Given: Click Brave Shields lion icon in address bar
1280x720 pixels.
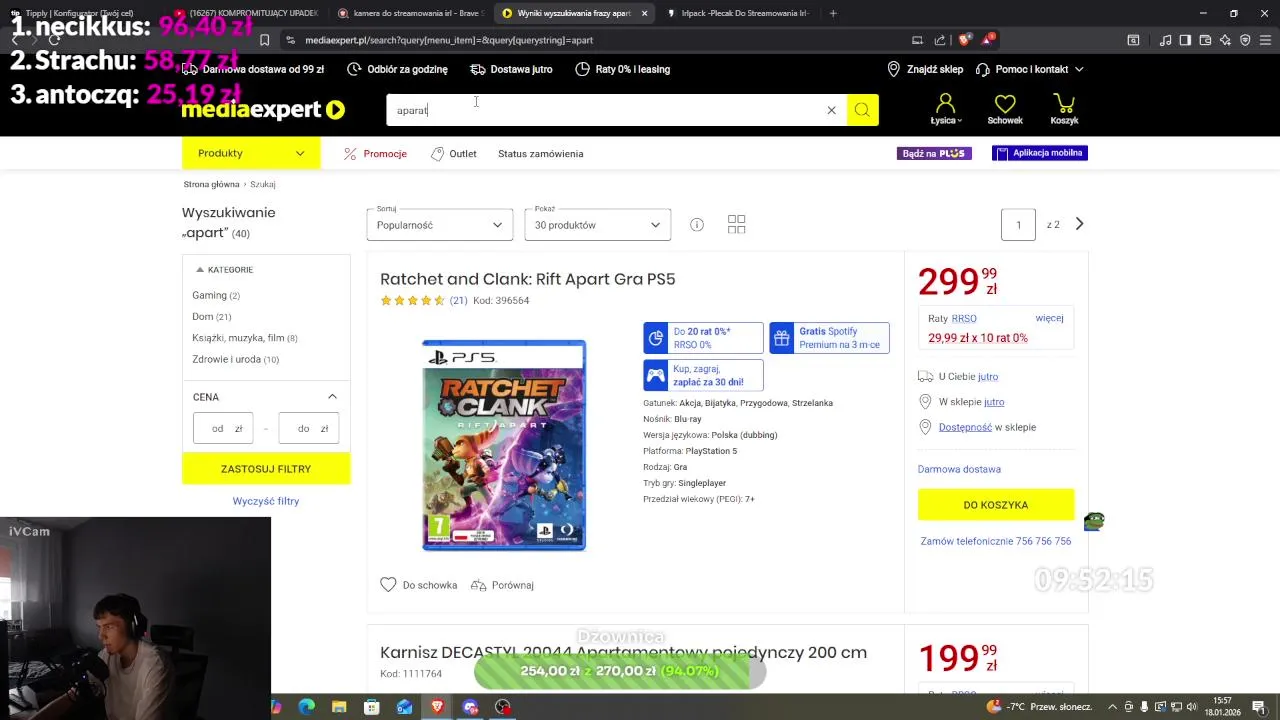Looking at the screenshot, I should click(964, 40).
